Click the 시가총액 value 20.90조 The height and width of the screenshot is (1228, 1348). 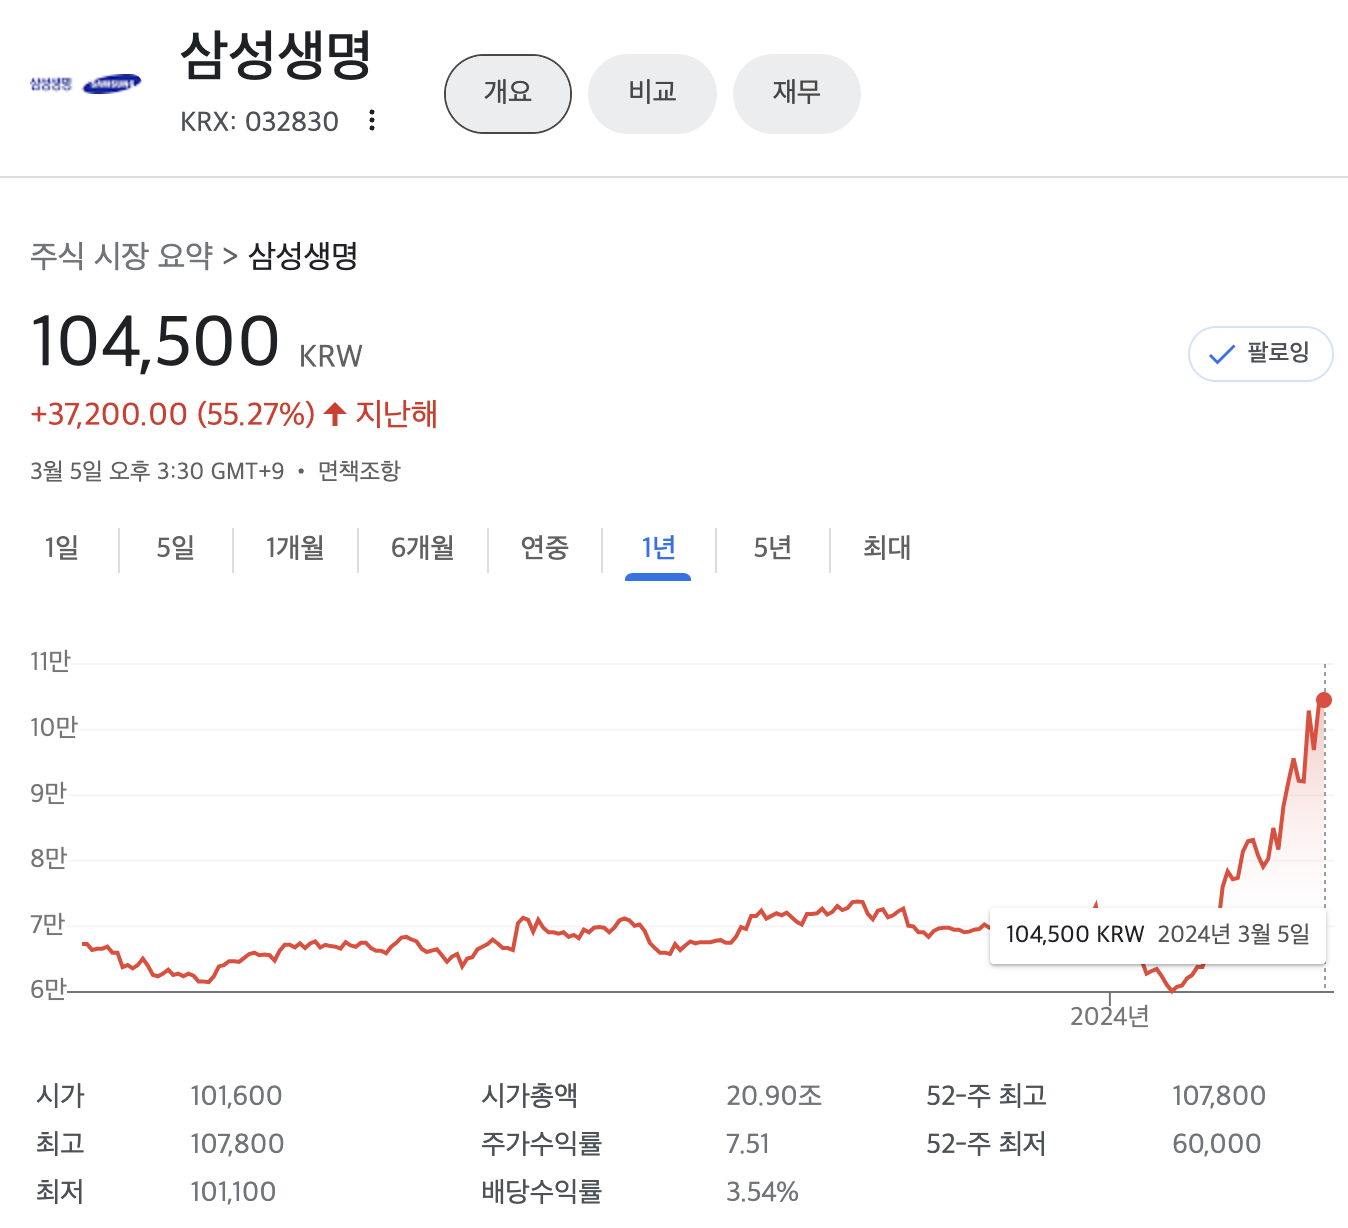[774, 1096]
